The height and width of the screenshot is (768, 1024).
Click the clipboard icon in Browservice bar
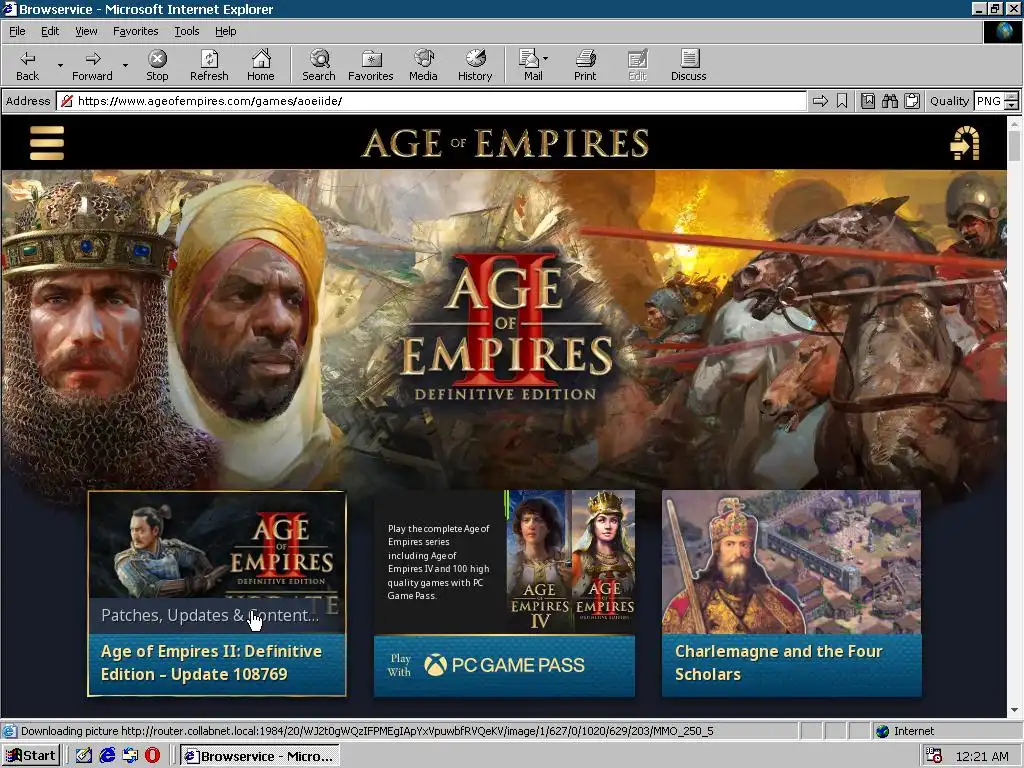(x=912, y=101)
